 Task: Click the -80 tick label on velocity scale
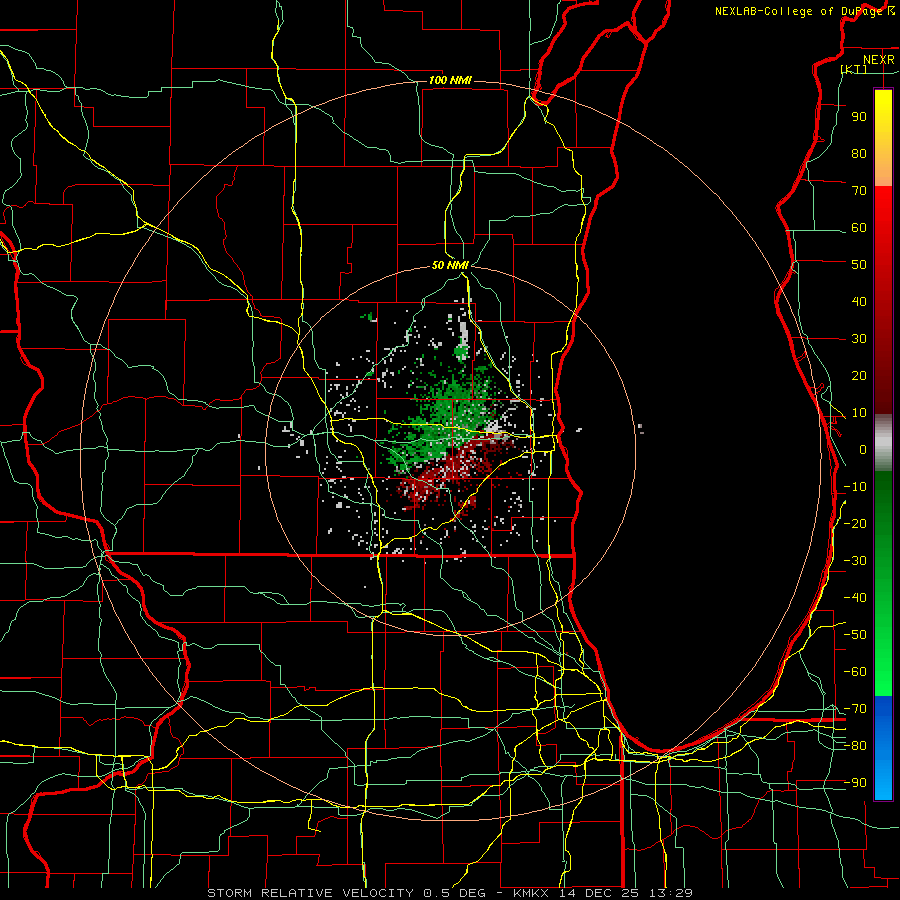pos(855,746)
